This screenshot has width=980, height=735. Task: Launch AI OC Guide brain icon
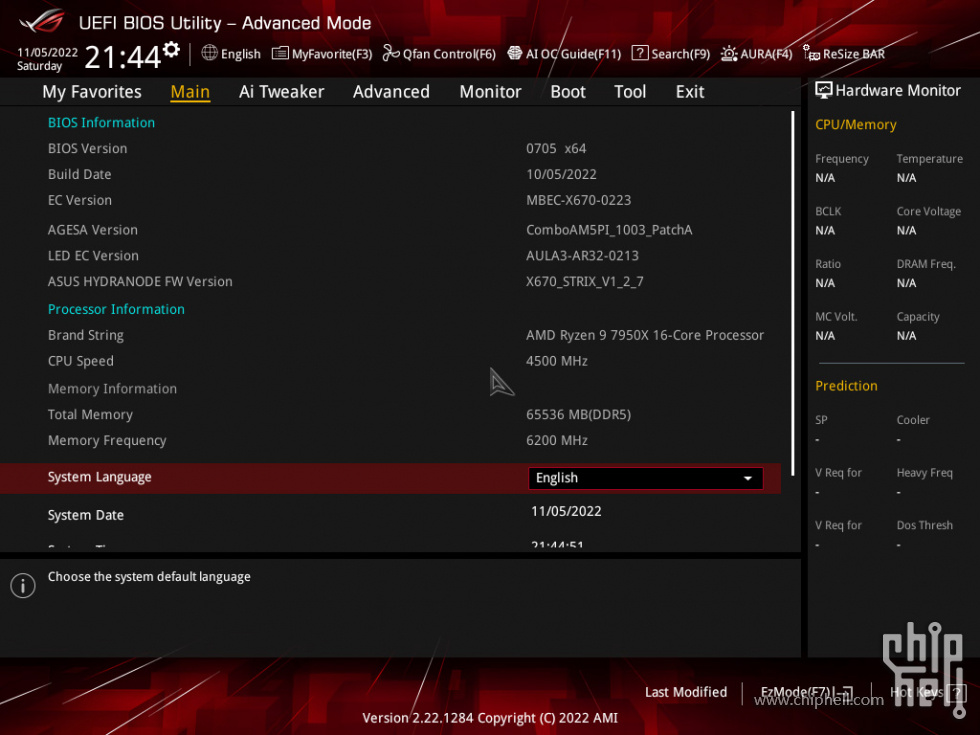coord(514,53)
